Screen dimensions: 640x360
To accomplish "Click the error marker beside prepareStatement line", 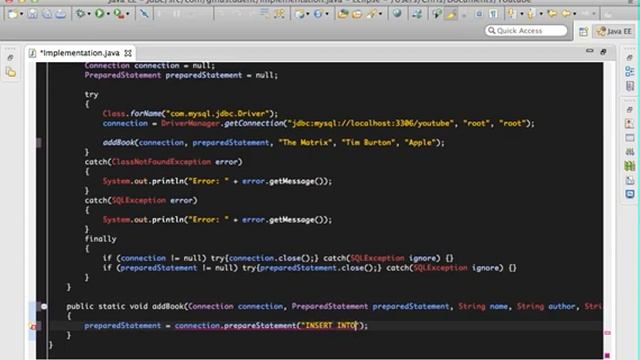I will click(33, 326).
